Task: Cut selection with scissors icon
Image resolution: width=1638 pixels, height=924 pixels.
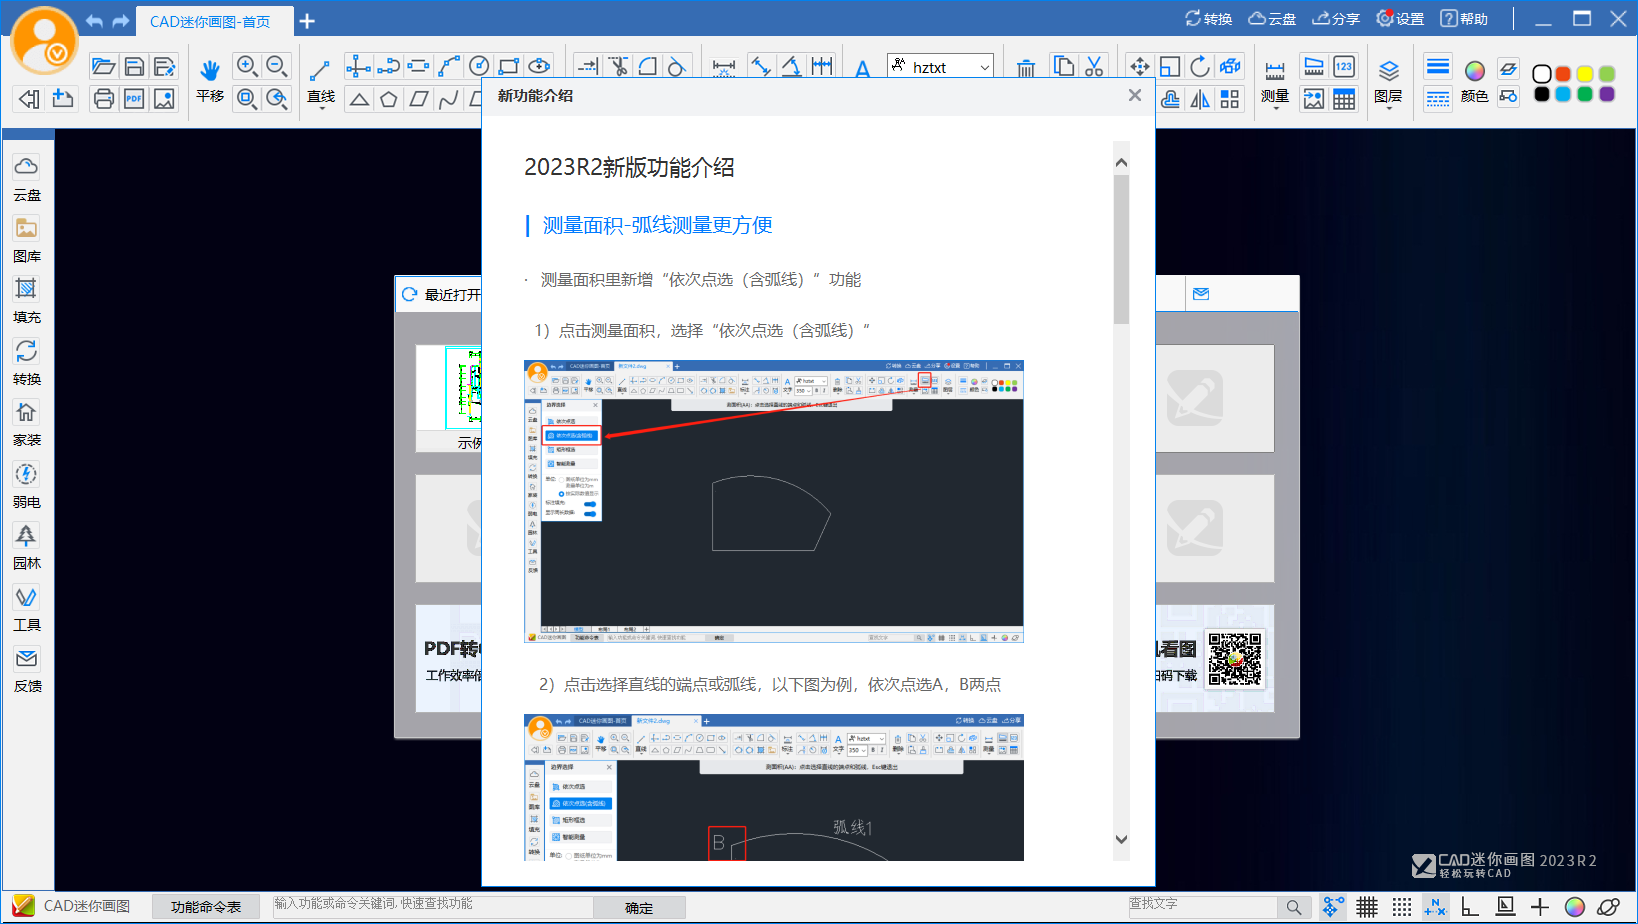Action: 1094,66
